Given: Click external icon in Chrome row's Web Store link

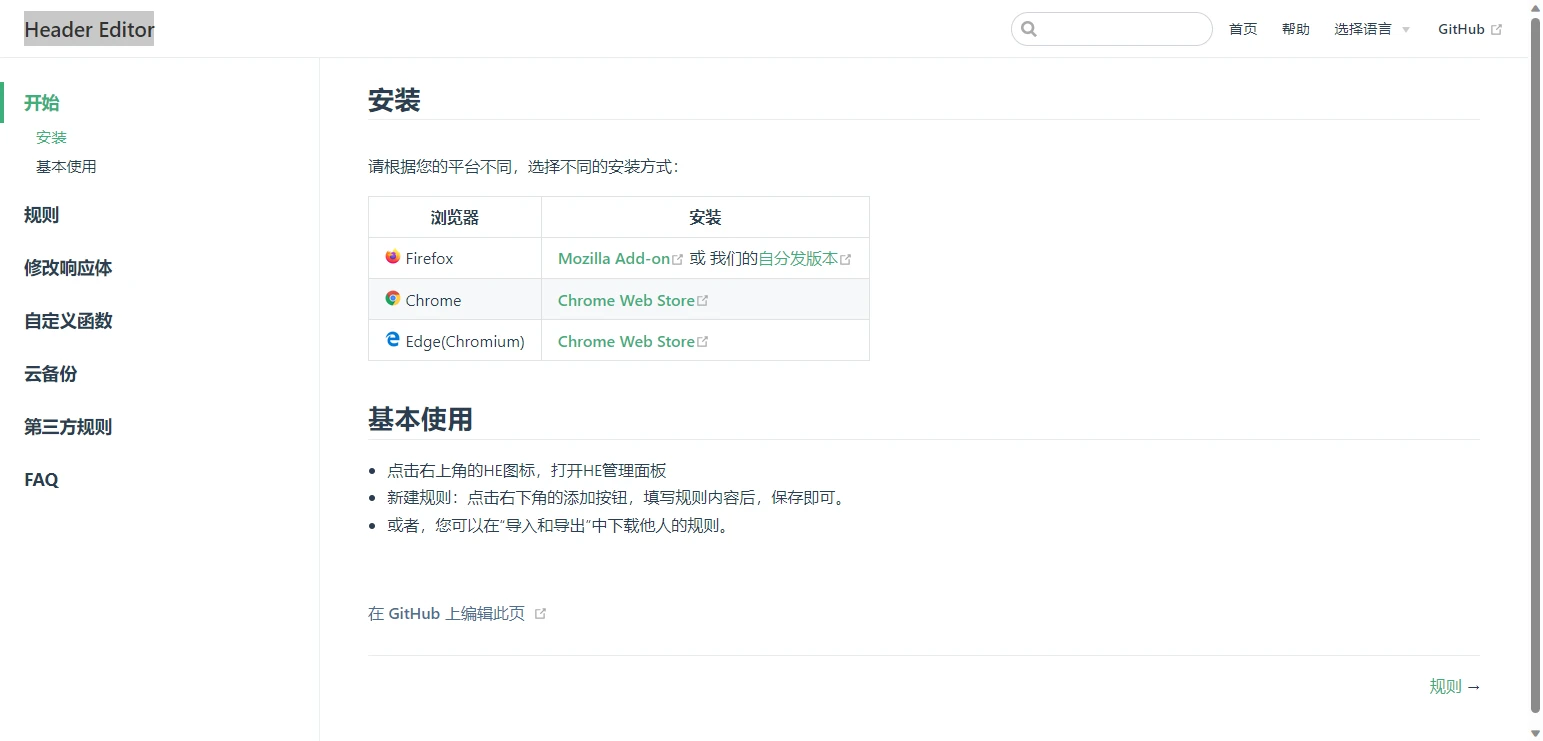Looking at the screenshot, I should [702, 300].
